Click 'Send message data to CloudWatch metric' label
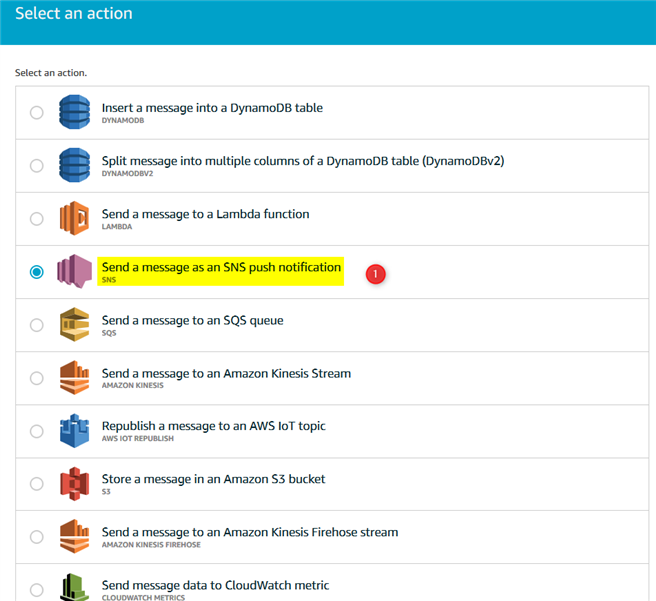 tap(215, 585)
